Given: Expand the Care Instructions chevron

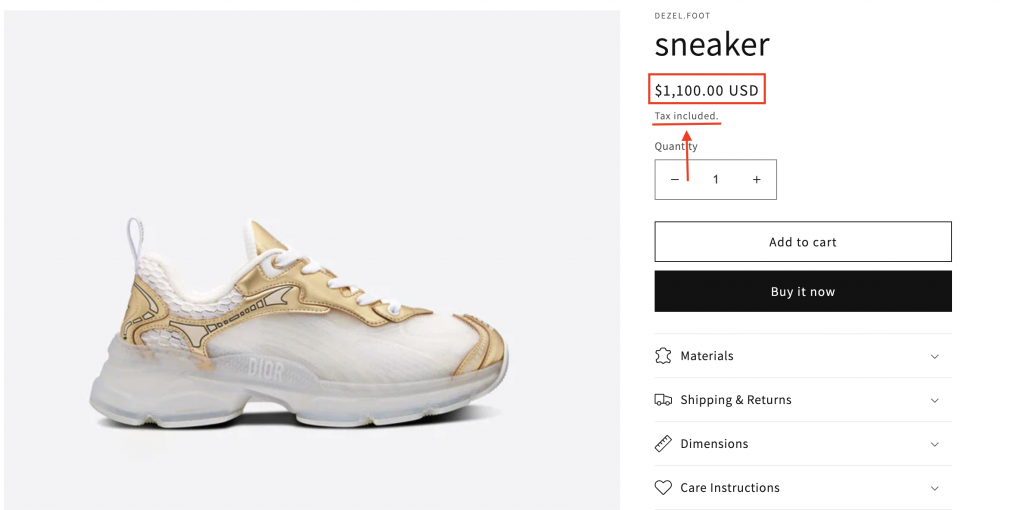Looking at the screenshot, I should (935, 488).
